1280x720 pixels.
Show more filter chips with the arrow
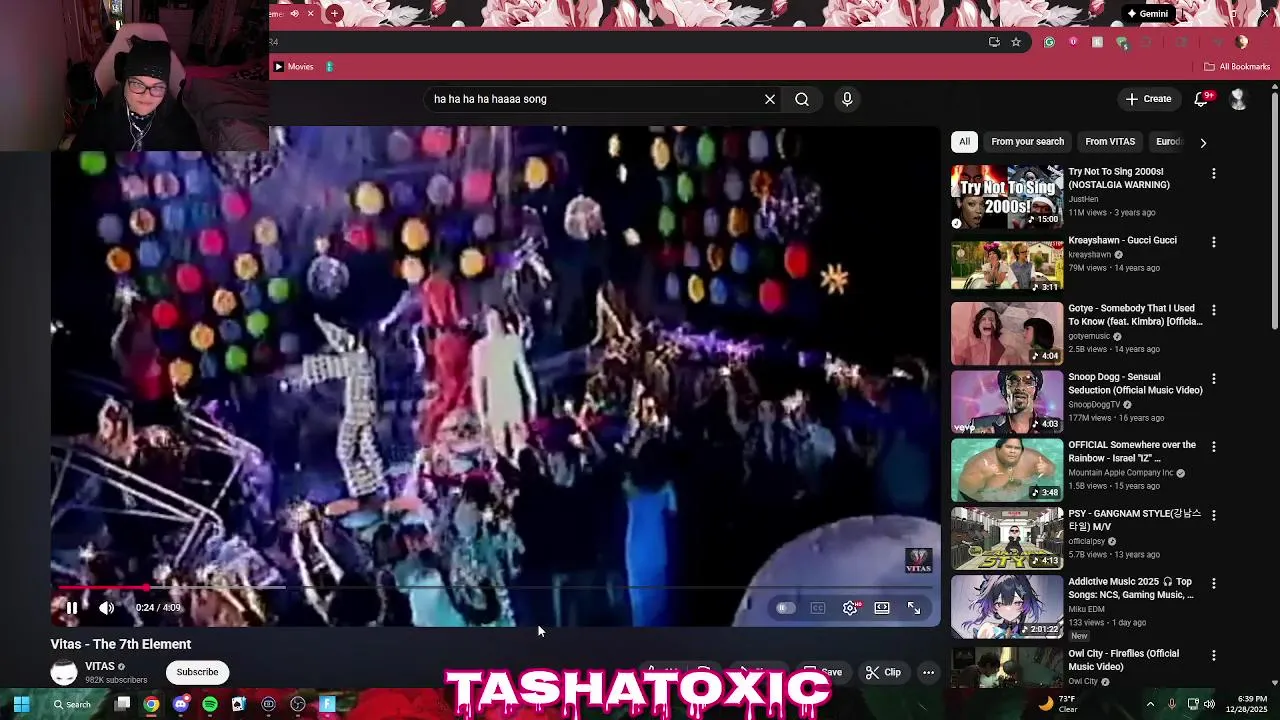coord(1203,142)
